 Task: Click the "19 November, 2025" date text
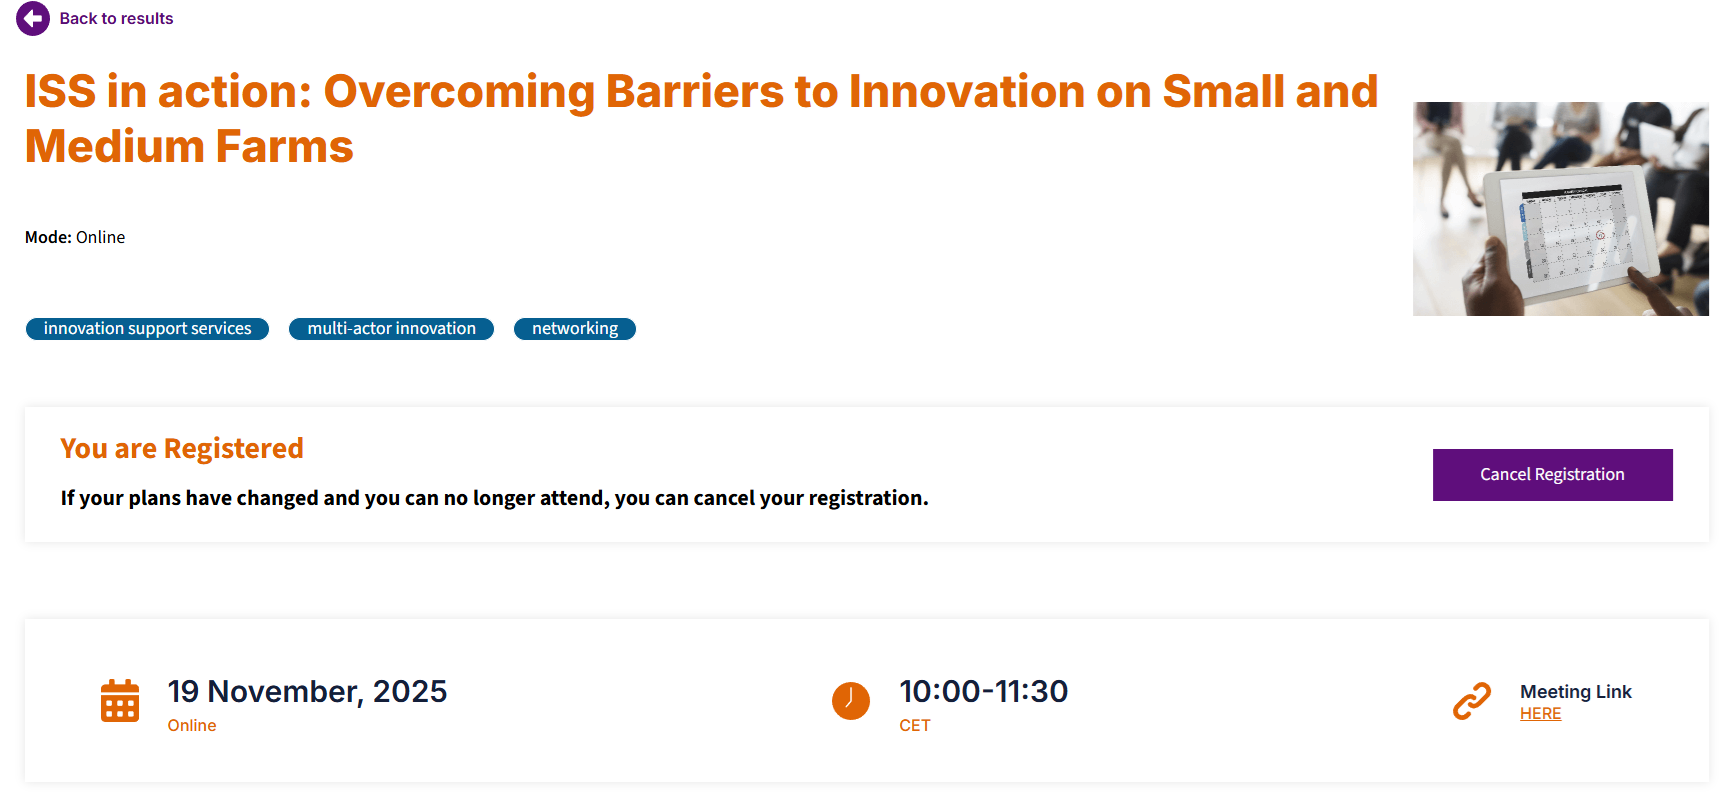pyautogui.click(x=307, y=691)
